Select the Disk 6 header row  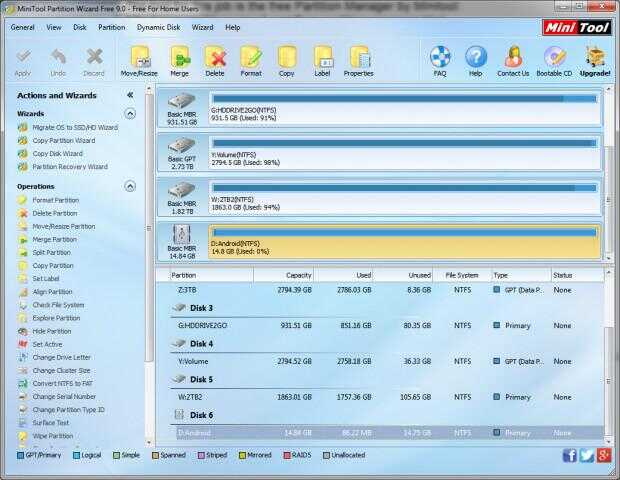click(387, 415)
